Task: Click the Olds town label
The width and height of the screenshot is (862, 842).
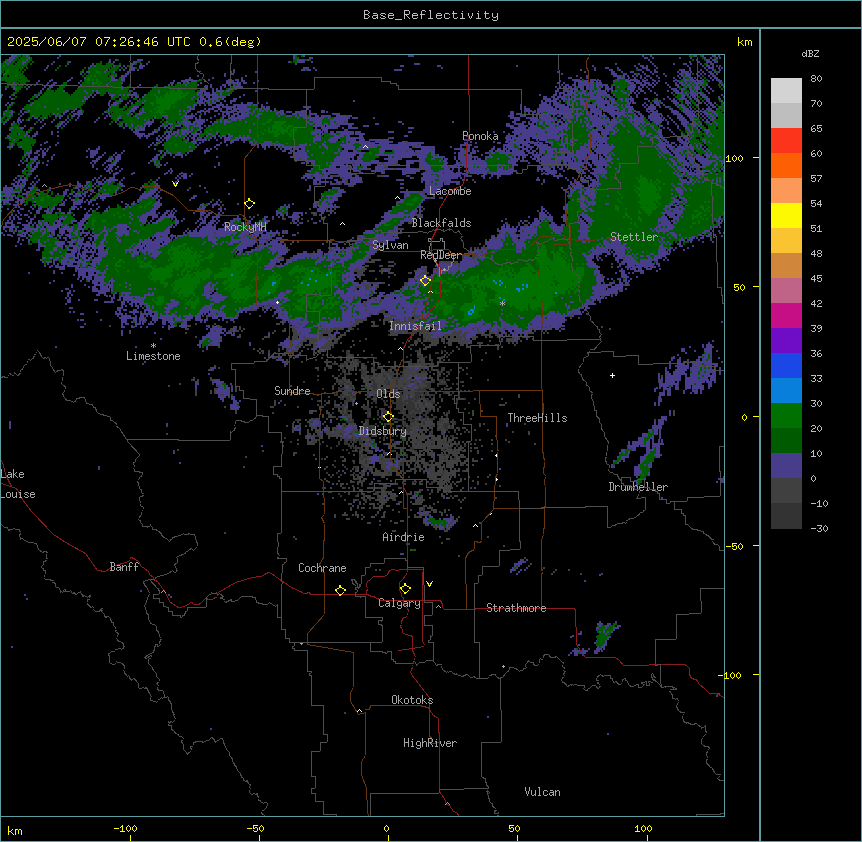Action: (388, 394)
